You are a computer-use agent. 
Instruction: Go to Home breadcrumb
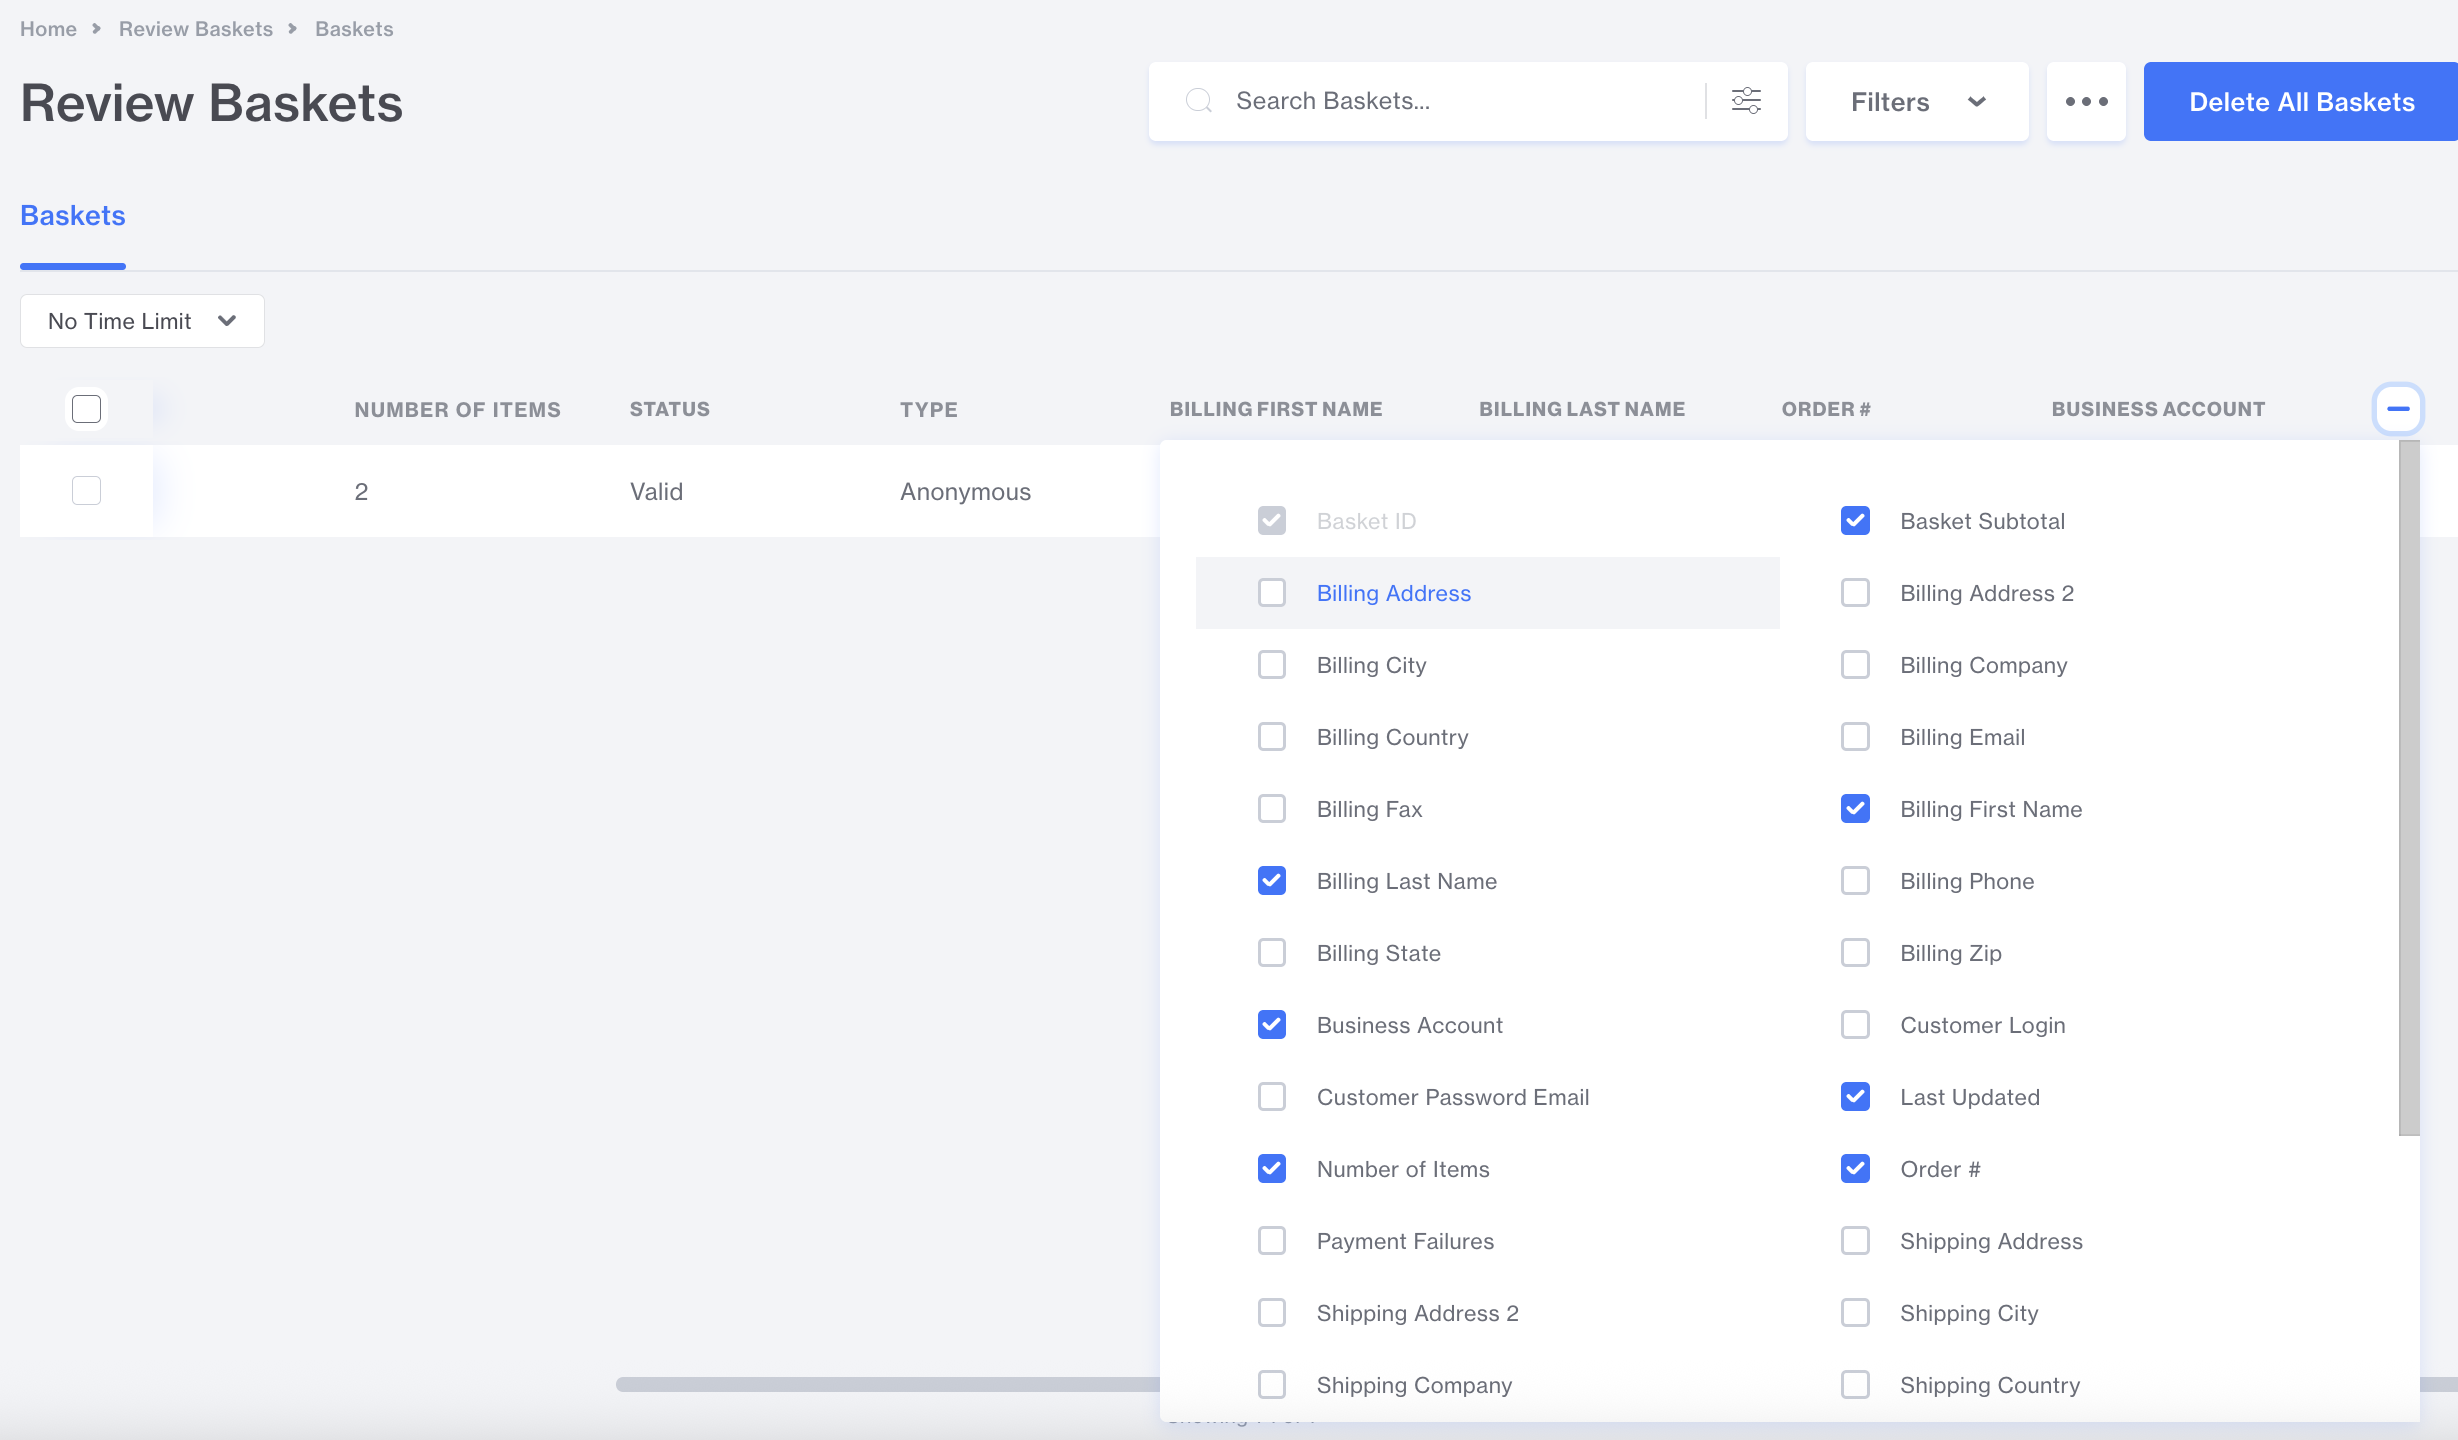pos(48,29)
